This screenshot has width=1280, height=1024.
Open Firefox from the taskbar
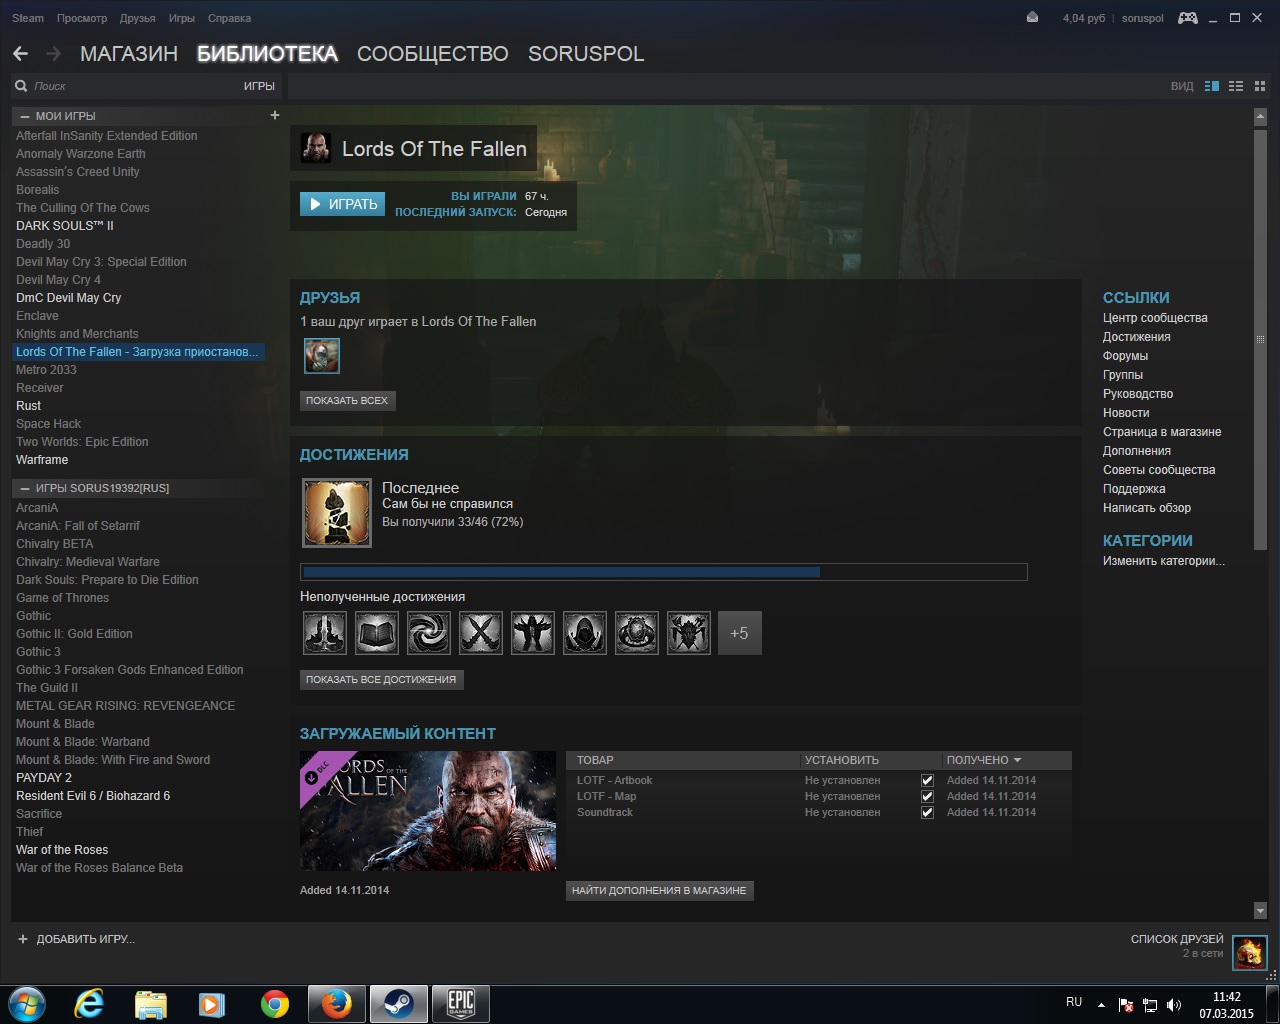pos(336,1003)
